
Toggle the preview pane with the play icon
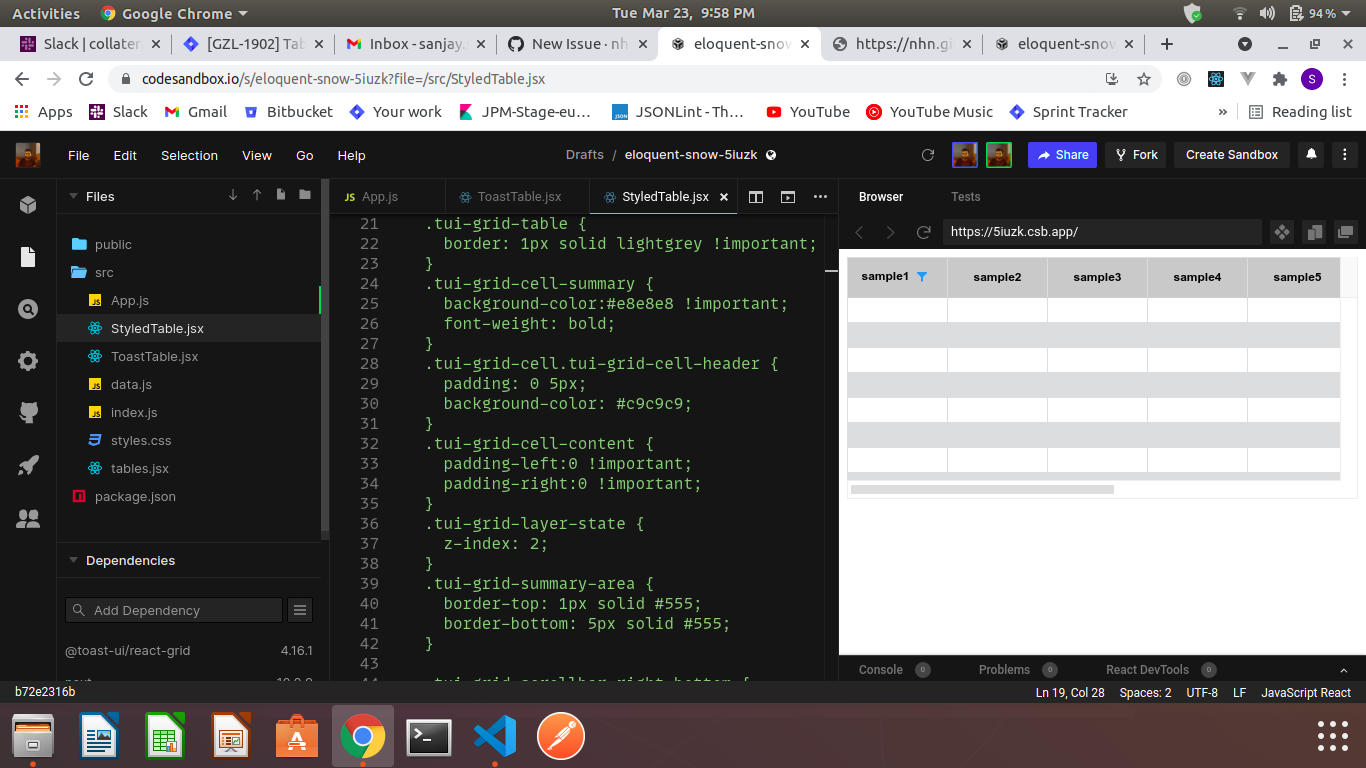coord(788,197)
